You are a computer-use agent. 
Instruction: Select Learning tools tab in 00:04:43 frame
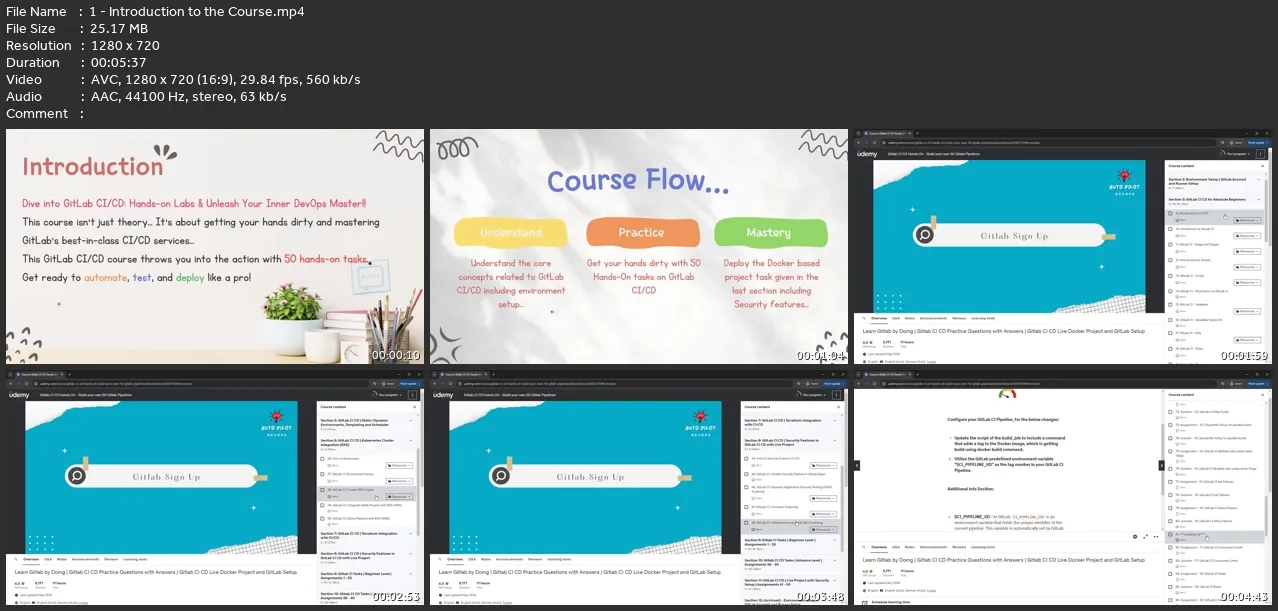[x=983, y=547]
